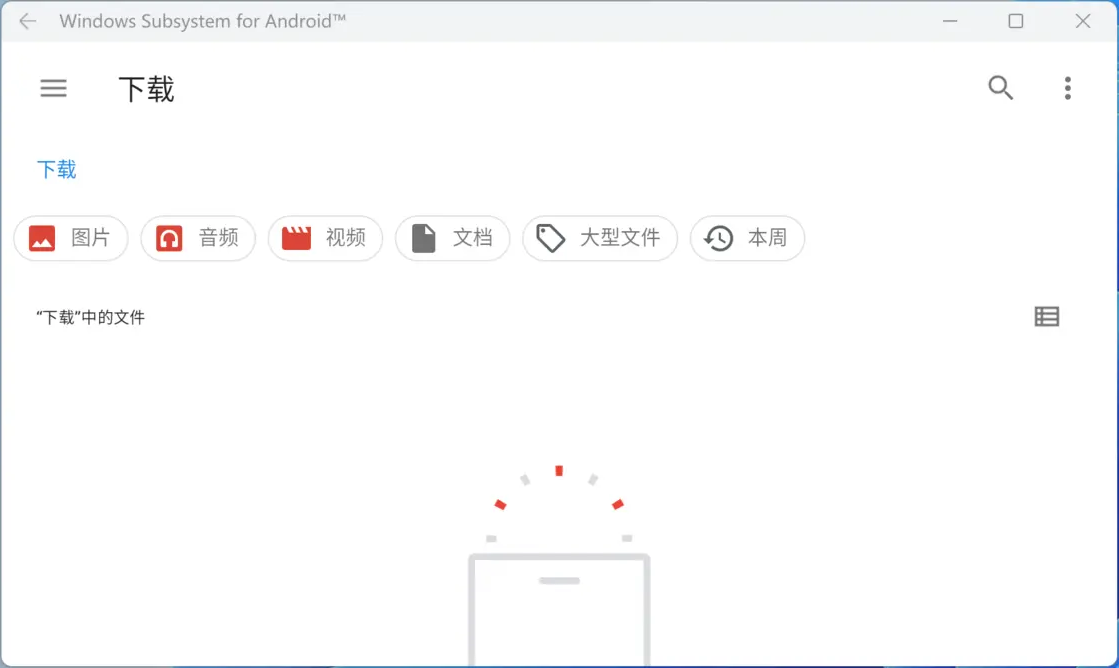Open the 文档 (Documents) file icon
This screenshot has width=1119, height=668.
coord(422,238)
